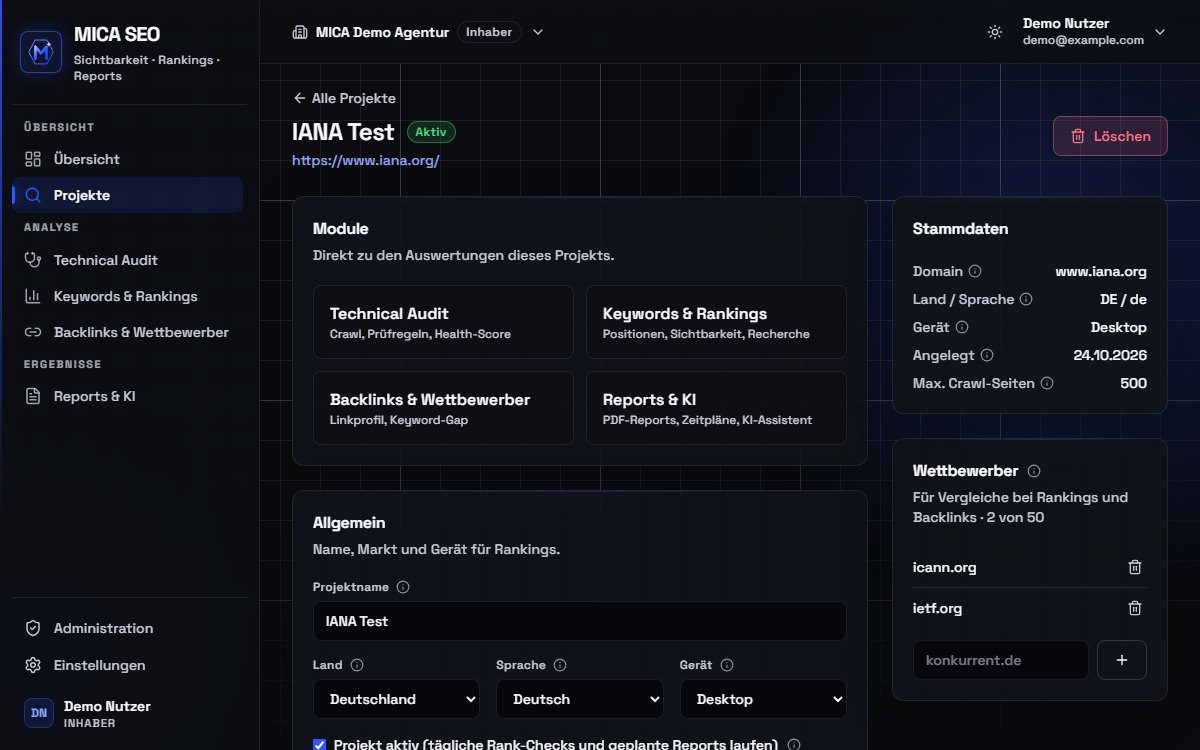Click the info icon beside Land / Sprache
The height and width of the screenshot is (750, 1200).
(x=1026, y=299)
